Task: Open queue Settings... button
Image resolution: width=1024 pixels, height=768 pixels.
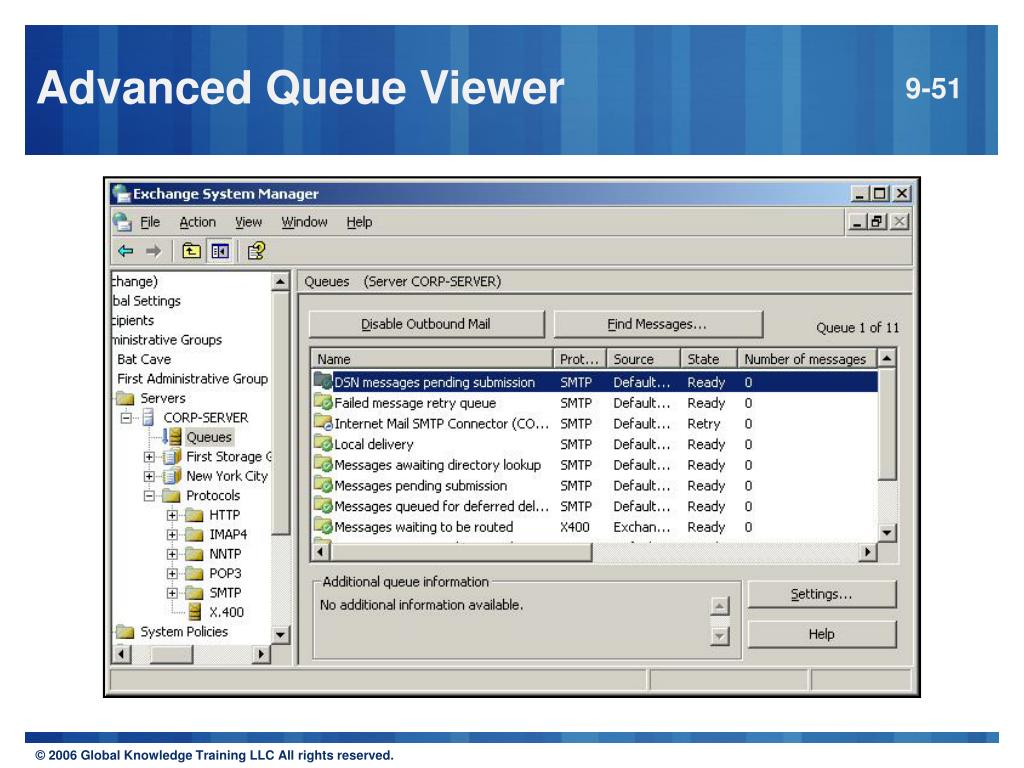Action: pos(822,594)
